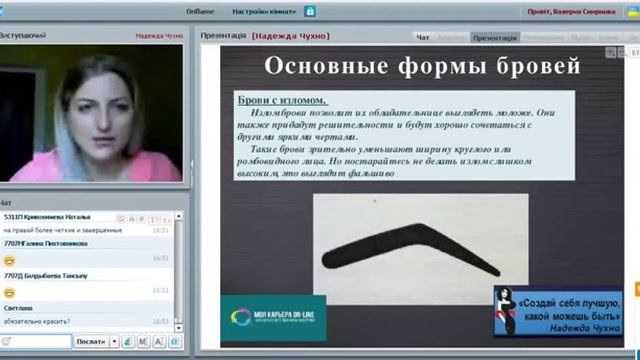Click the blue icon at chat toolbar end
The height and width of the screenshot is (360, 640).
(x=175, y=342)
